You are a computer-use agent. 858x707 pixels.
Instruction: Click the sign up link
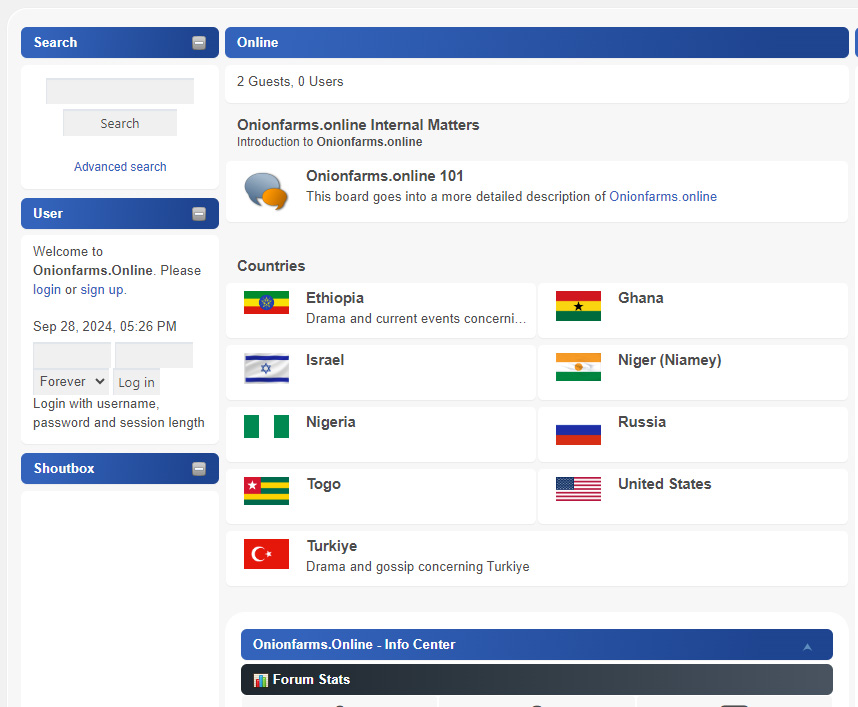102,290
